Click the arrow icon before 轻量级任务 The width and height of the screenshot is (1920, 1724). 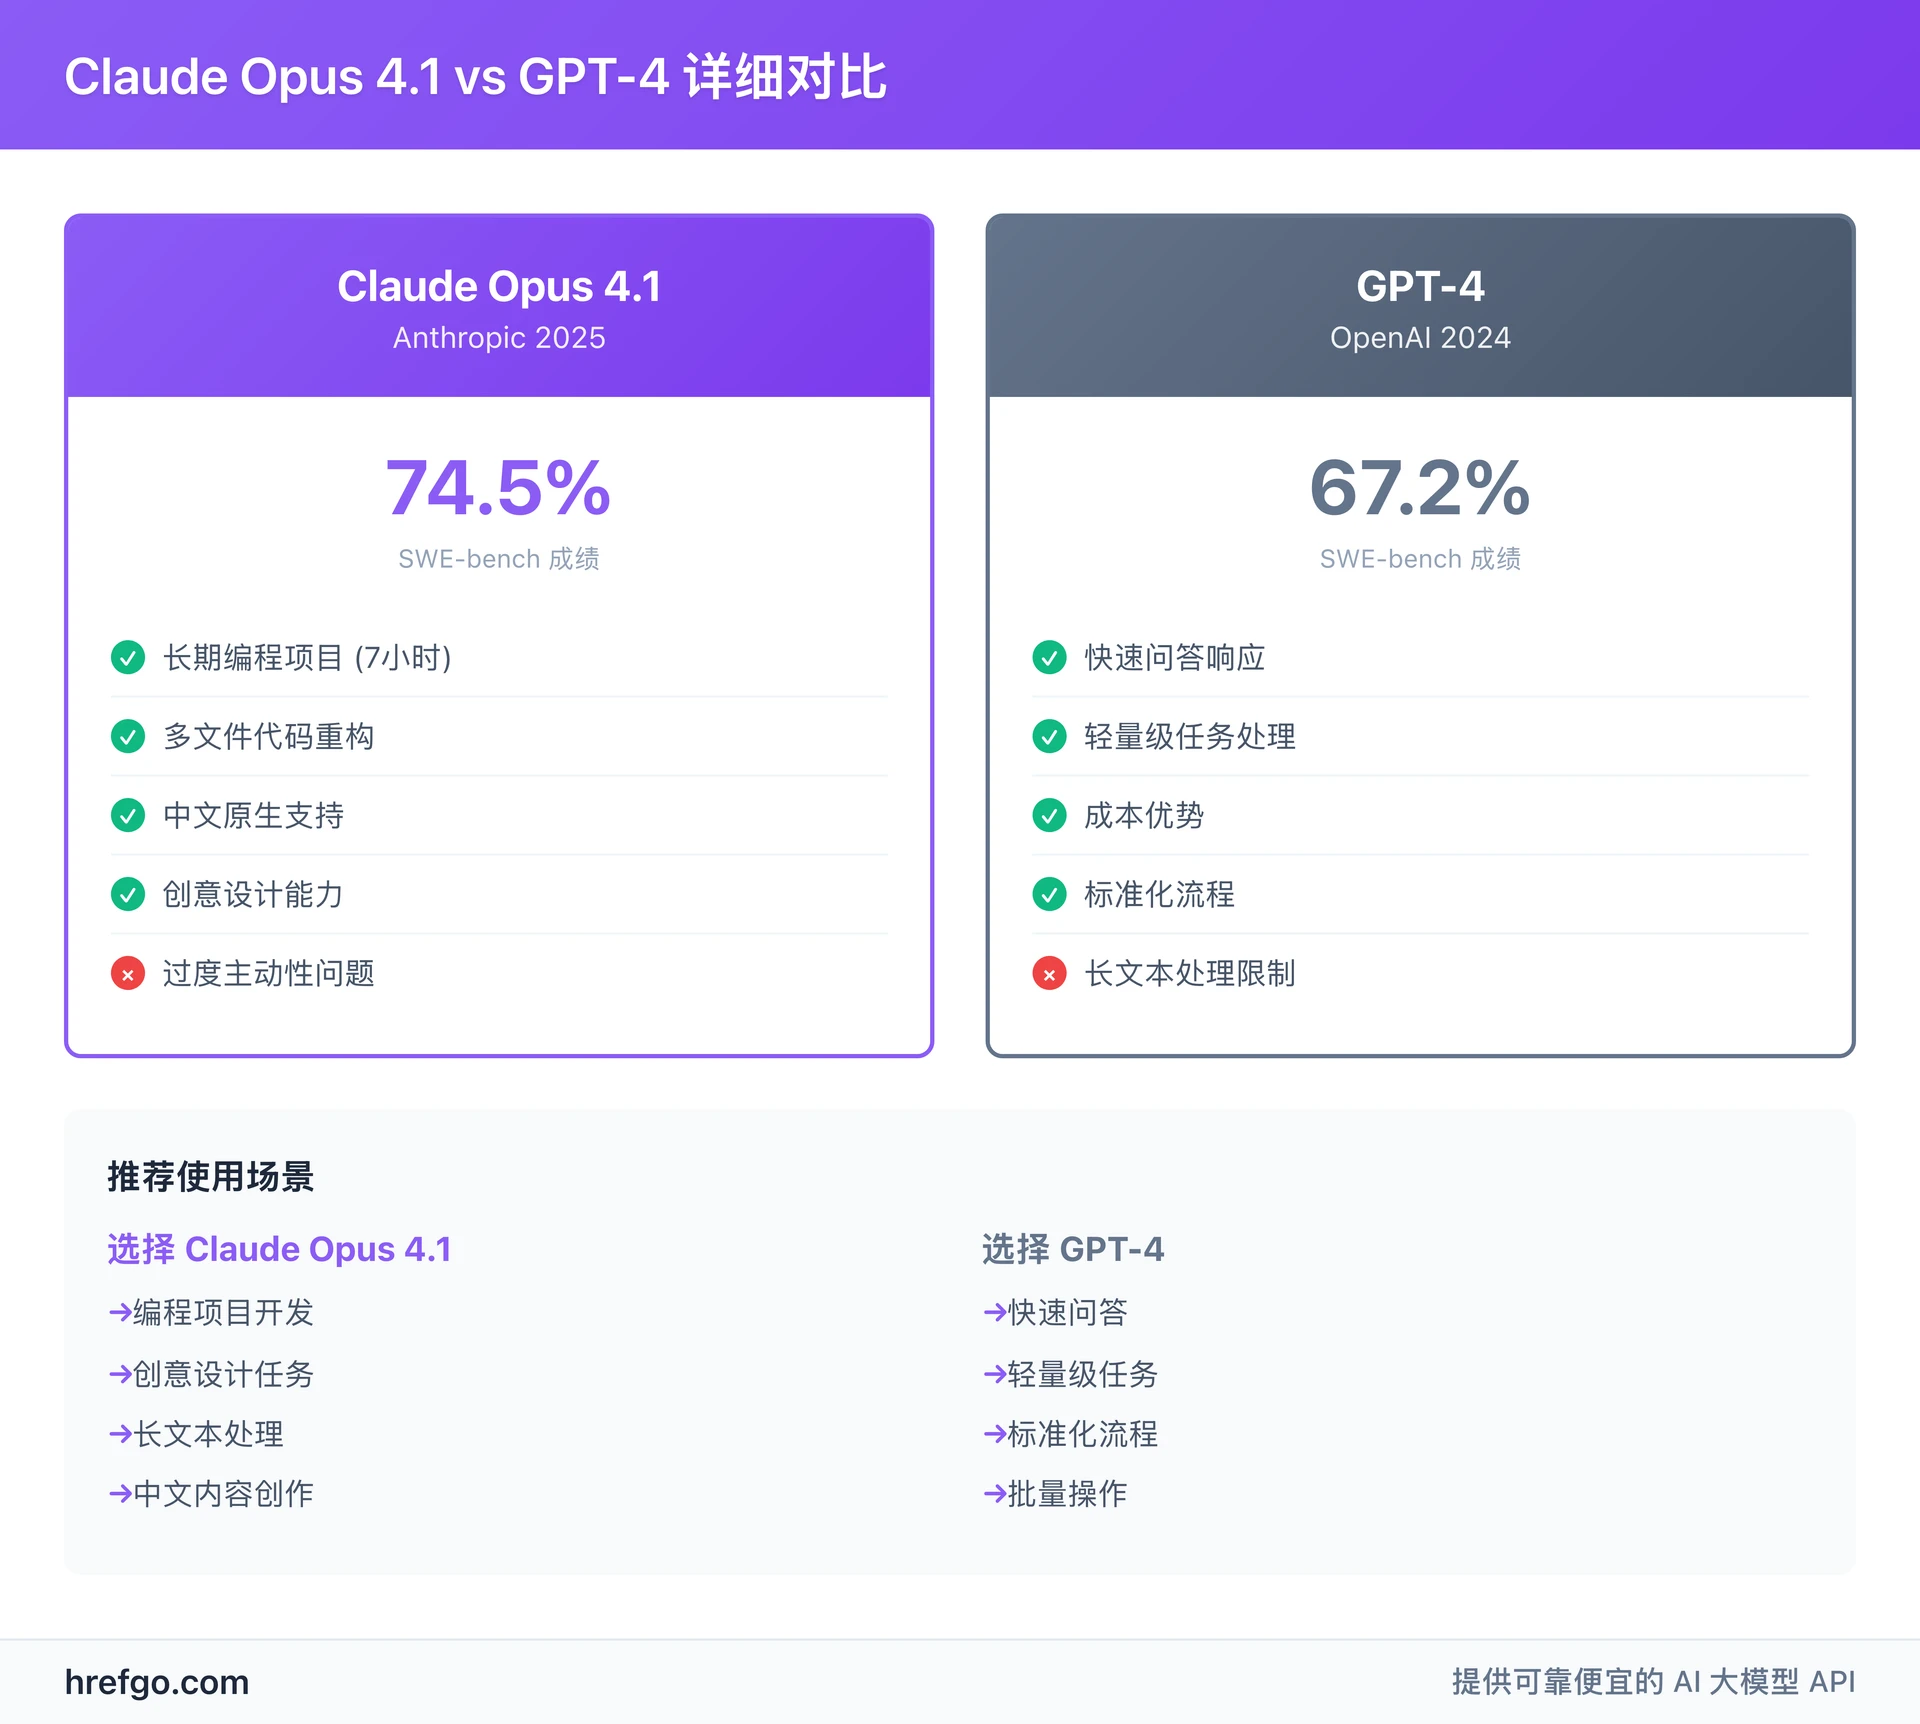click(x=995, y=1374)
